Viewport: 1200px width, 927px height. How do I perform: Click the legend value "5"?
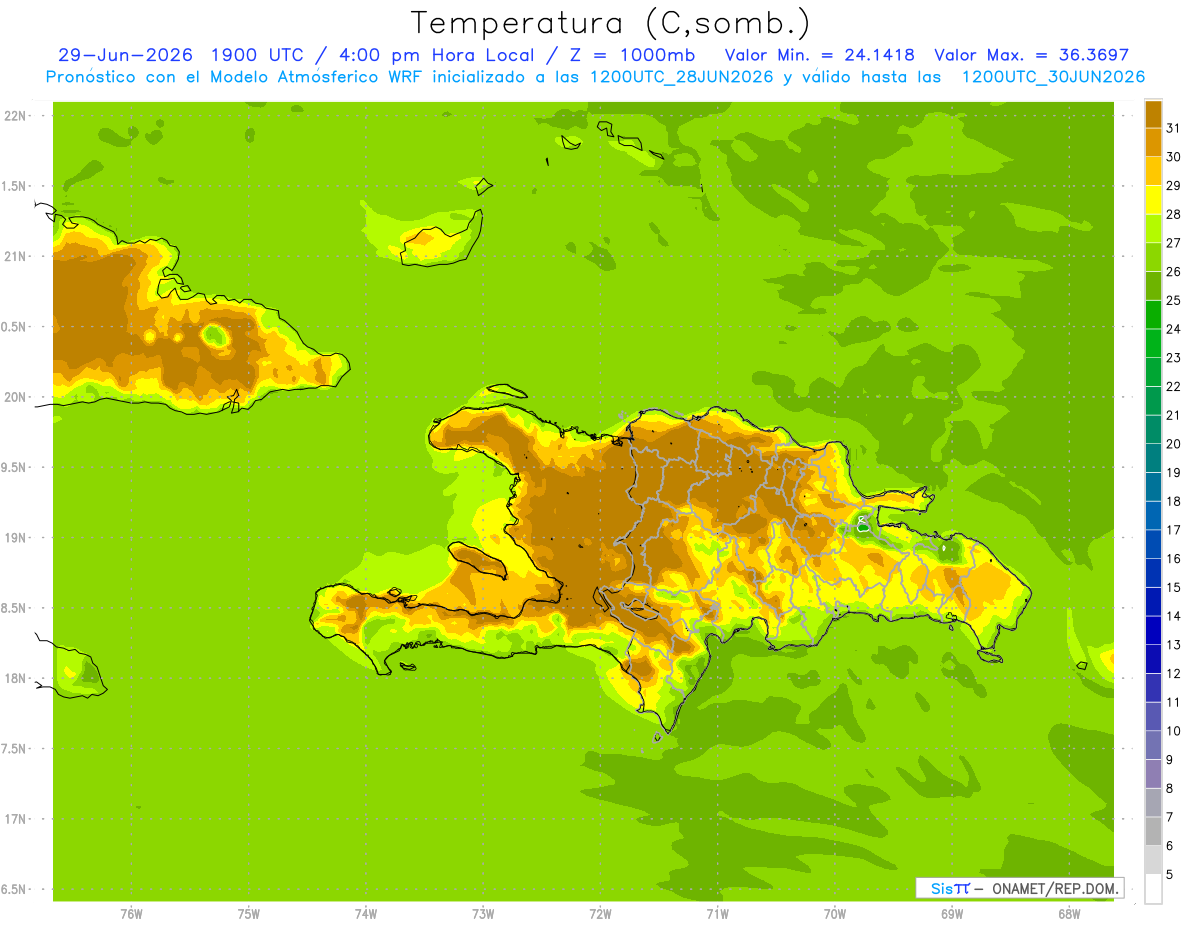point(1171,875)
